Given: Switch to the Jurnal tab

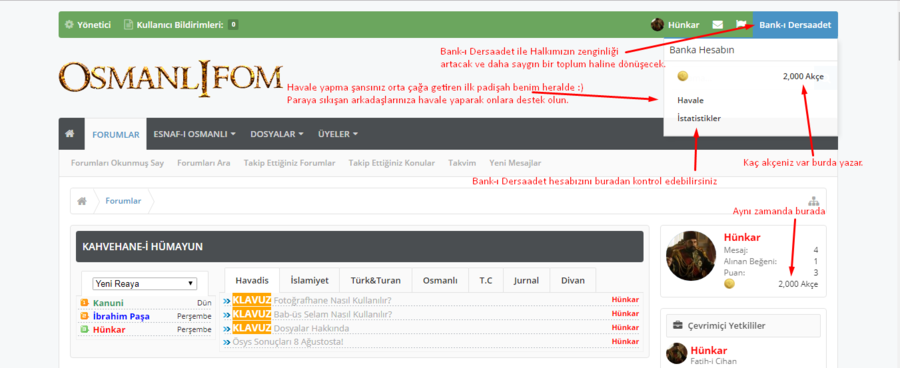Looking at the screenshot, I should point(526,280).
